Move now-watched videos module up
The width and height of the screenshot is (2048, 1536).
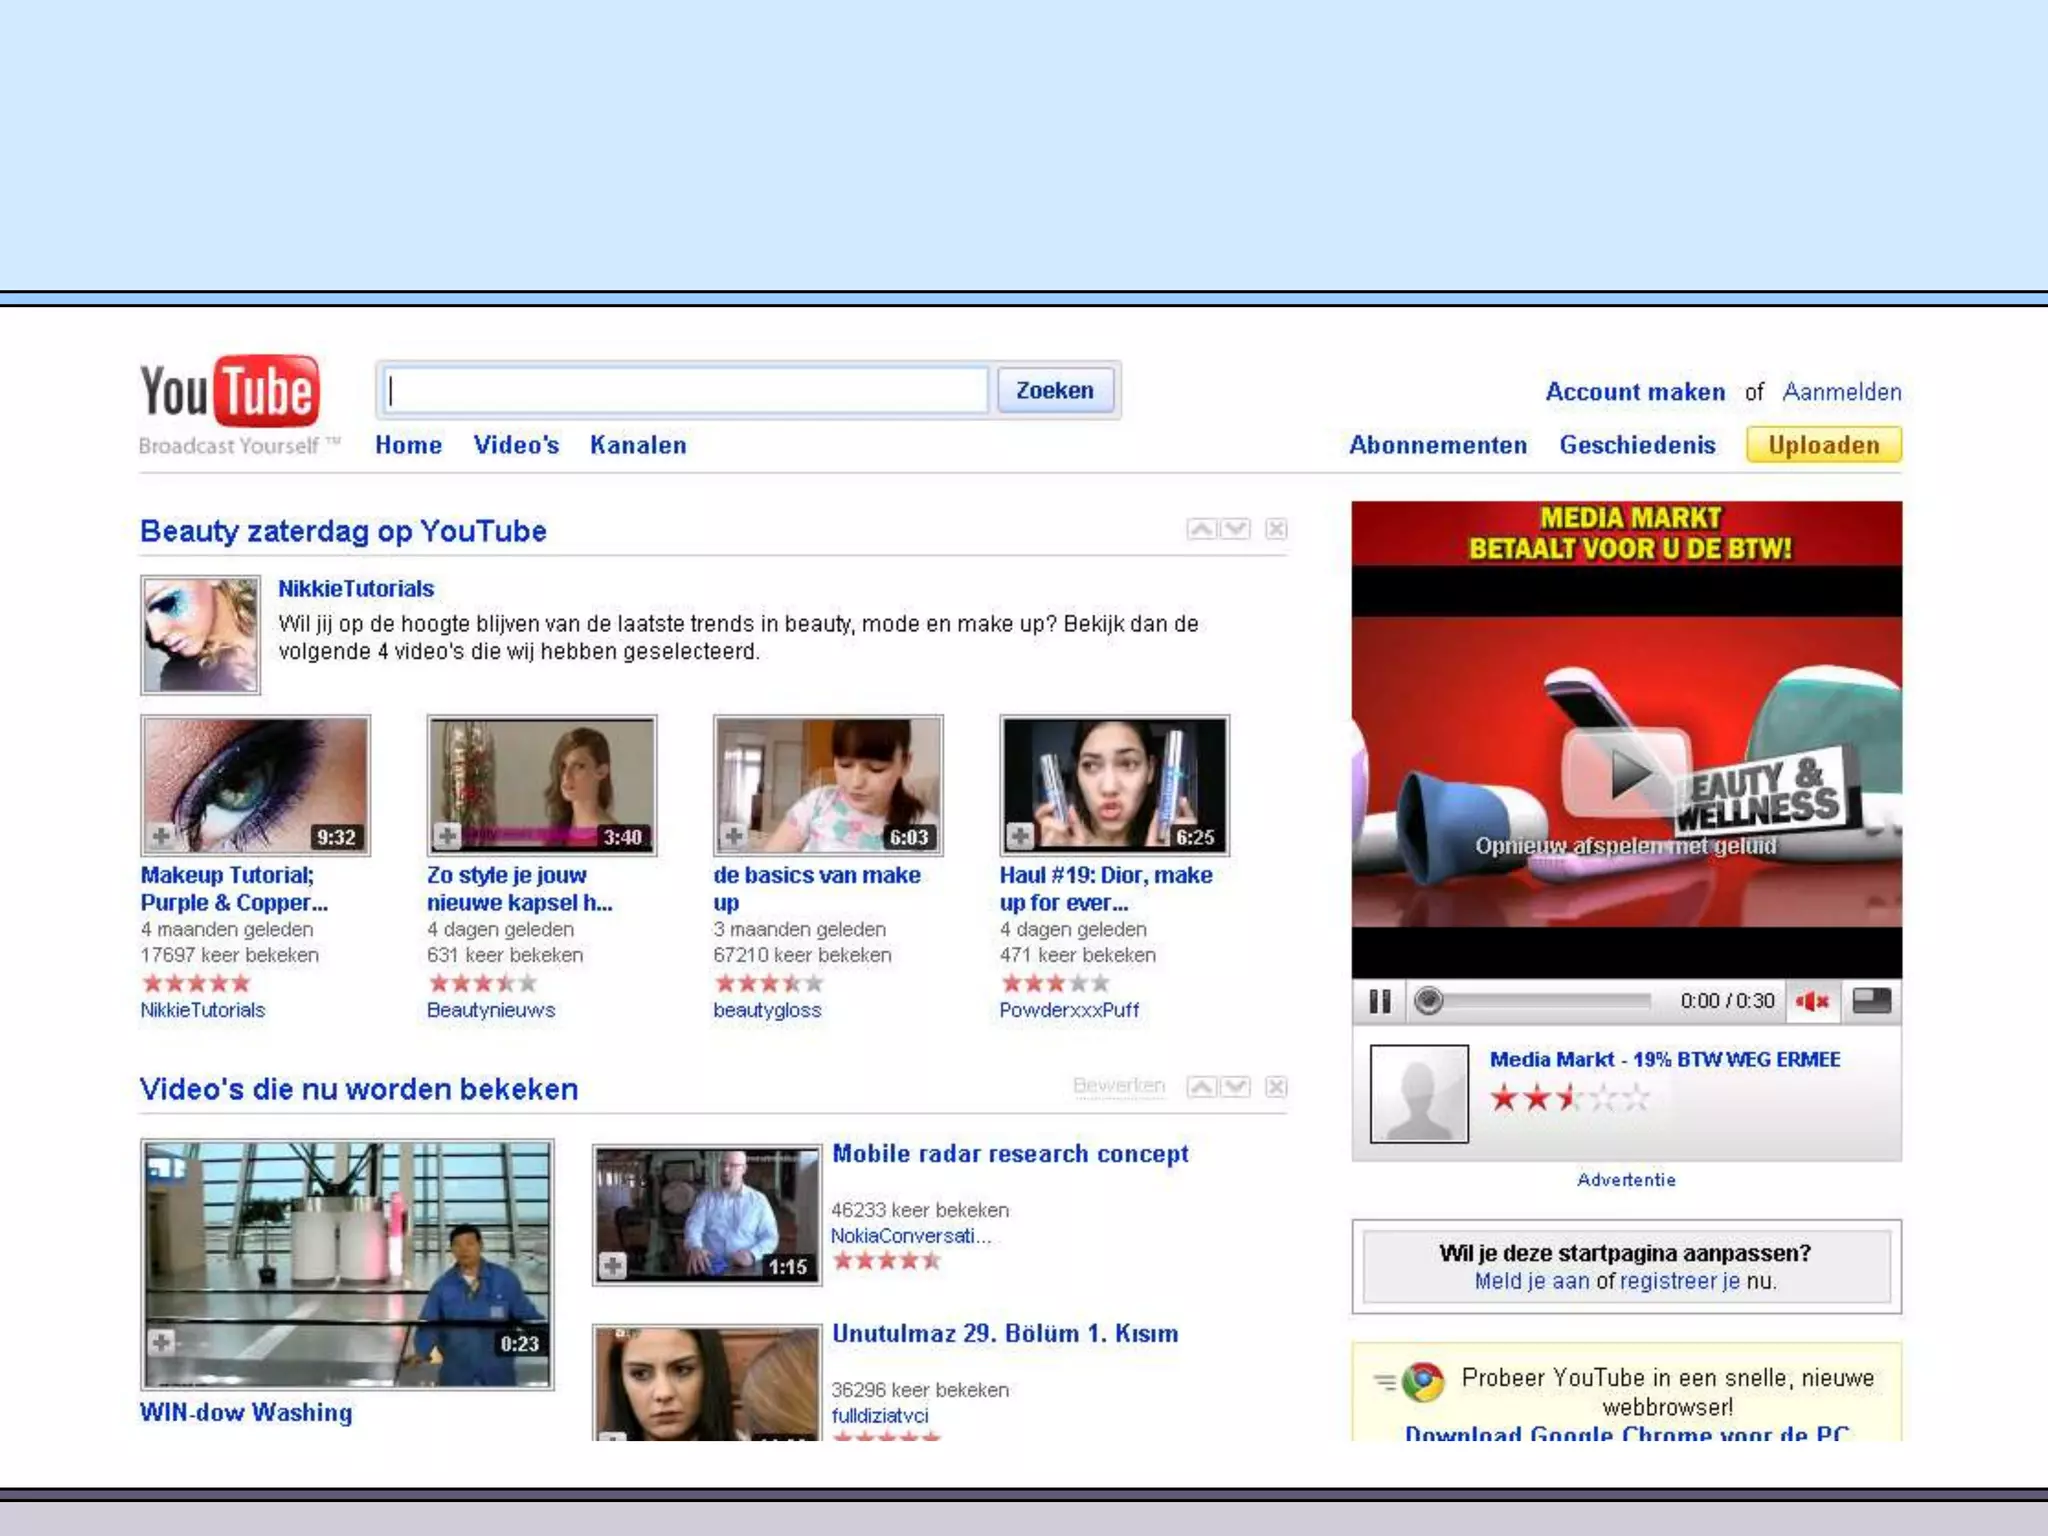(1201, 1087)
